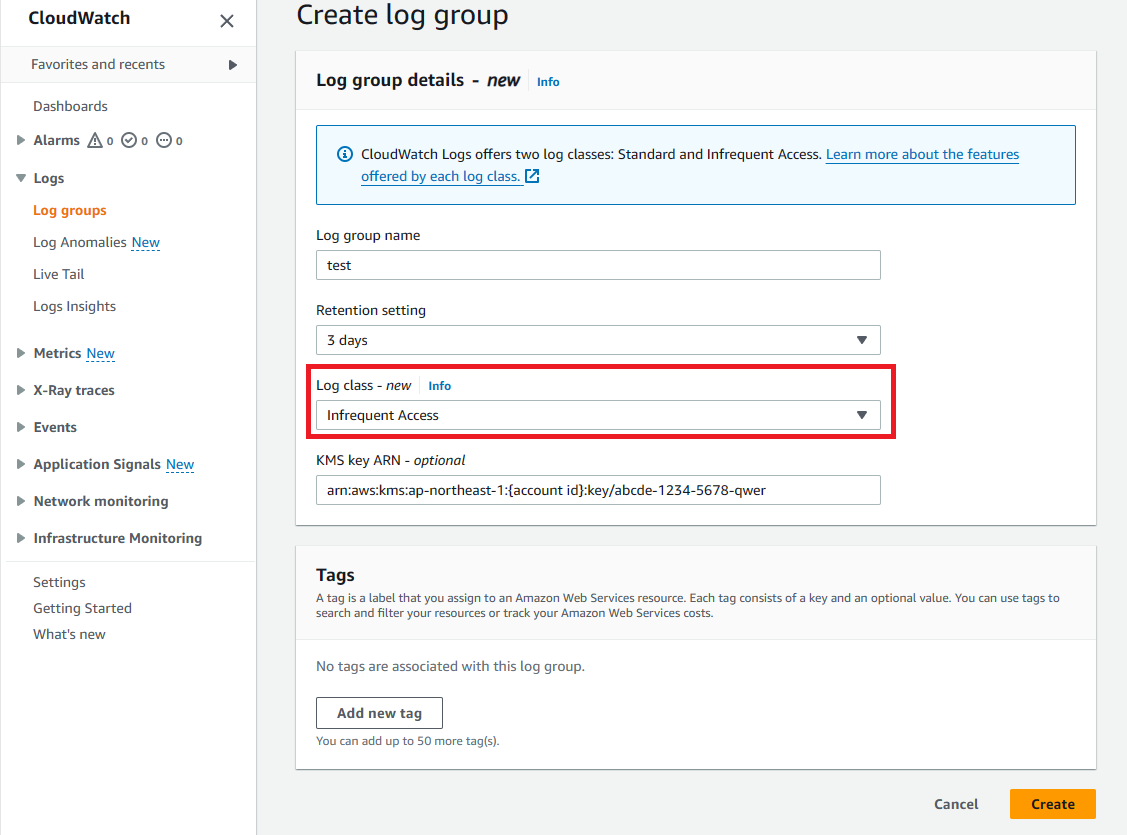Open the external link icon after the log class link
The height and width of the screenshot is (835, 1127).
pos(533,175)
